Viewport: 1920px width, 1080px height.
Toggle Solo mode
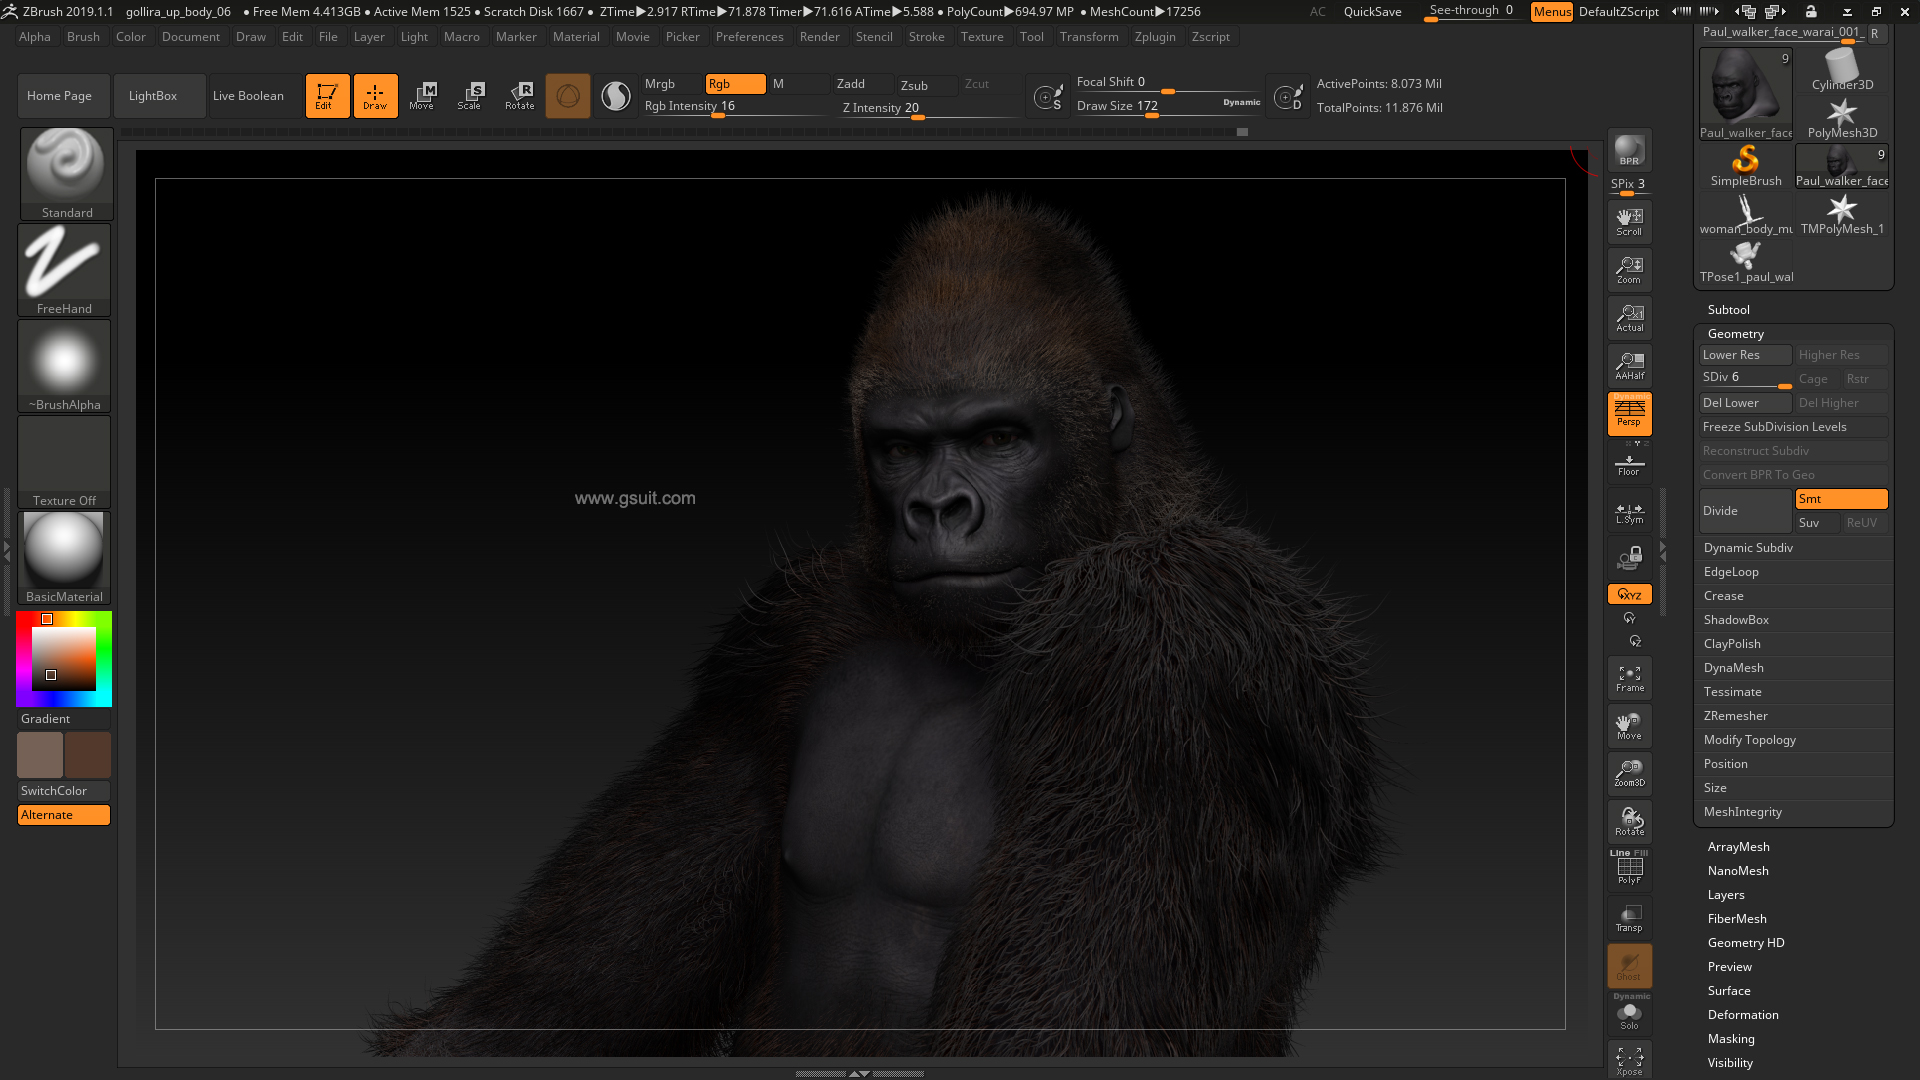[x=1629, y=1014]
